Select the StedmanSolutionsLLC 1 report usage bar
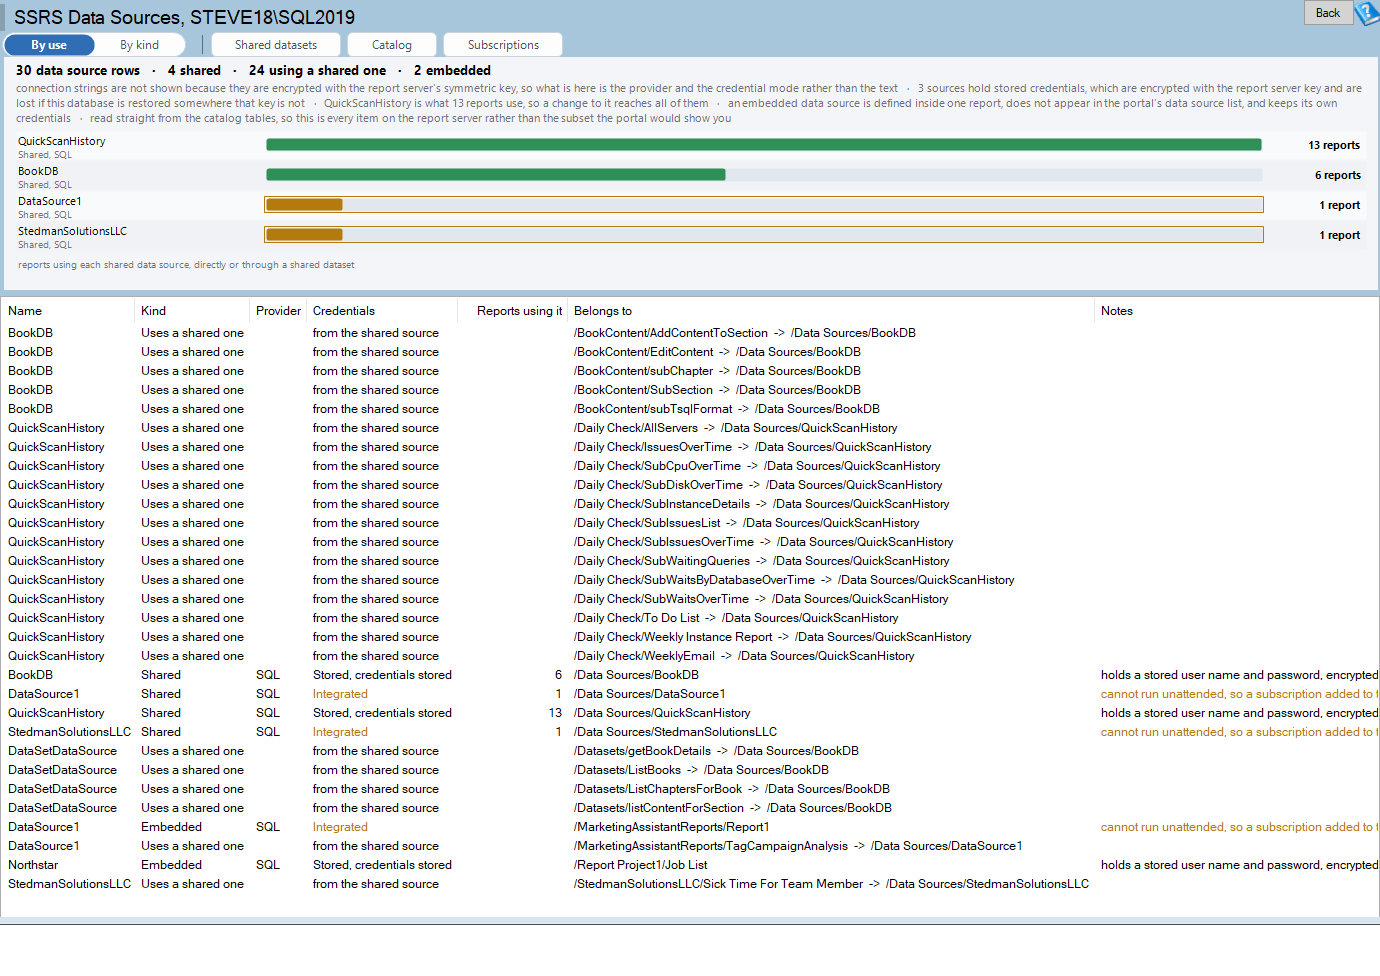1380x976 pixels. click(764, 235)
